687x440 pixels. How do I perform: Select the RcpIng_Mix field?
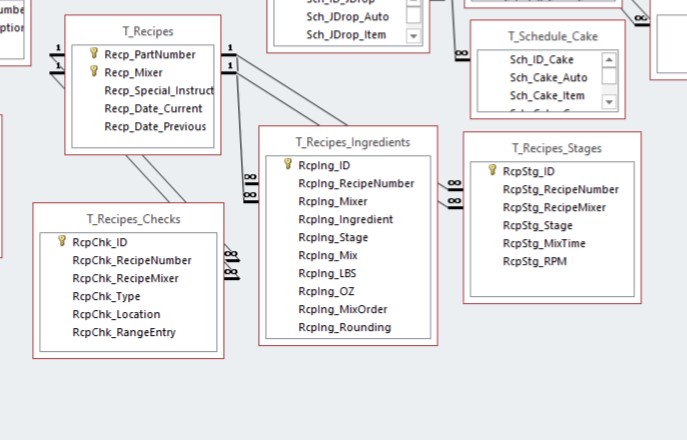(x=328, y=255)
